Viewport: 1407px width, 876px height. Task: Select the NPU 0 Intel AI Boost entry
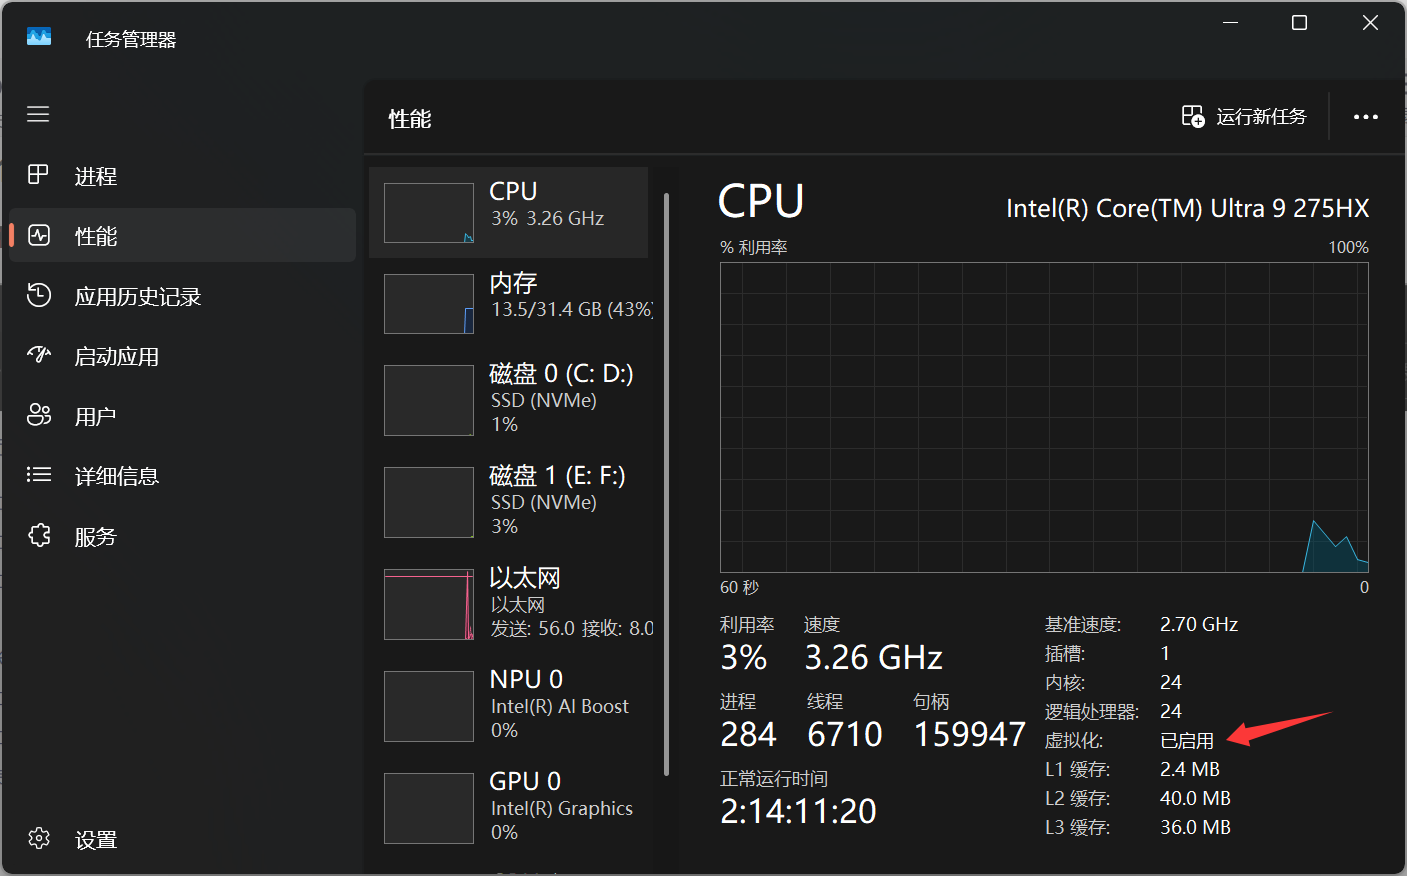tap(510, 706)
